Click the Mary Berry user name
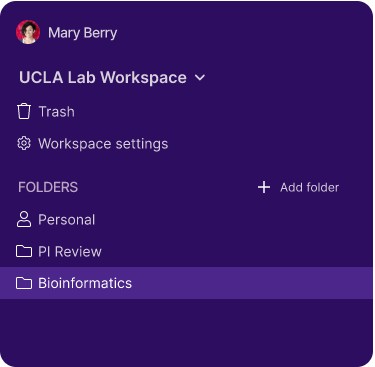 pyautogui.click(x=83, y=33)
